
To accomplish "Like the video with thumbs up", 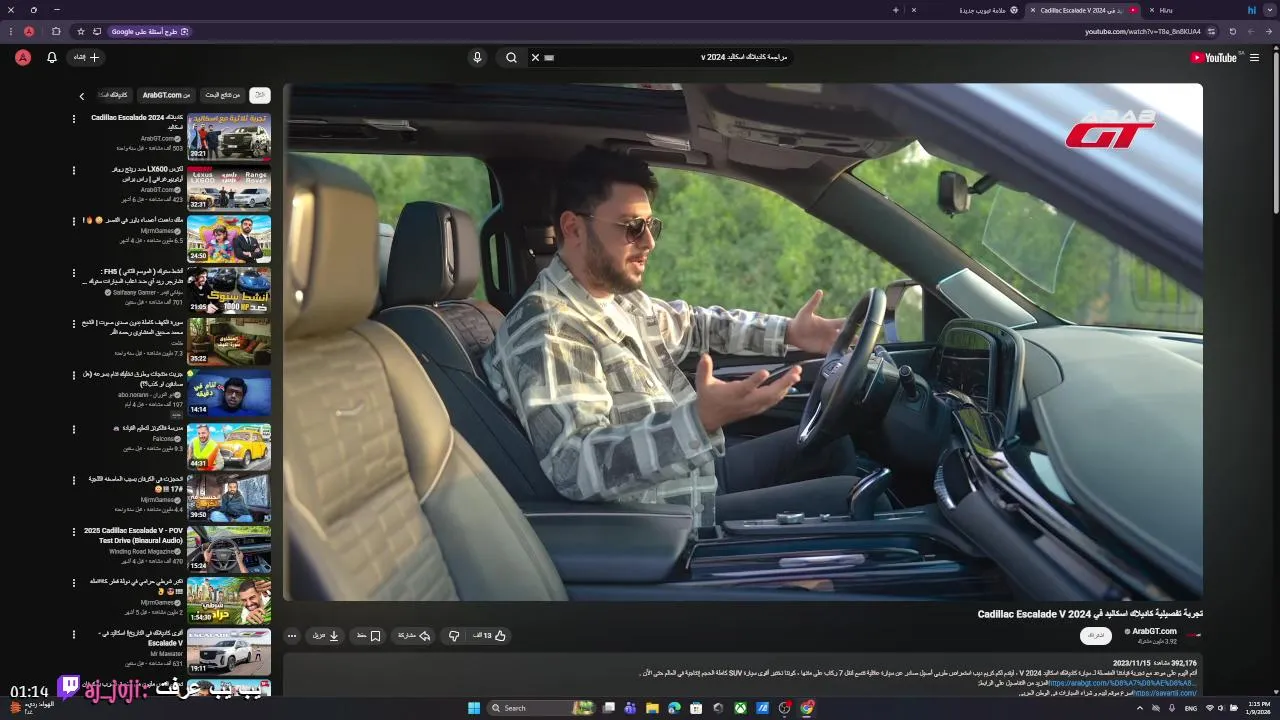I will [489, 635].
